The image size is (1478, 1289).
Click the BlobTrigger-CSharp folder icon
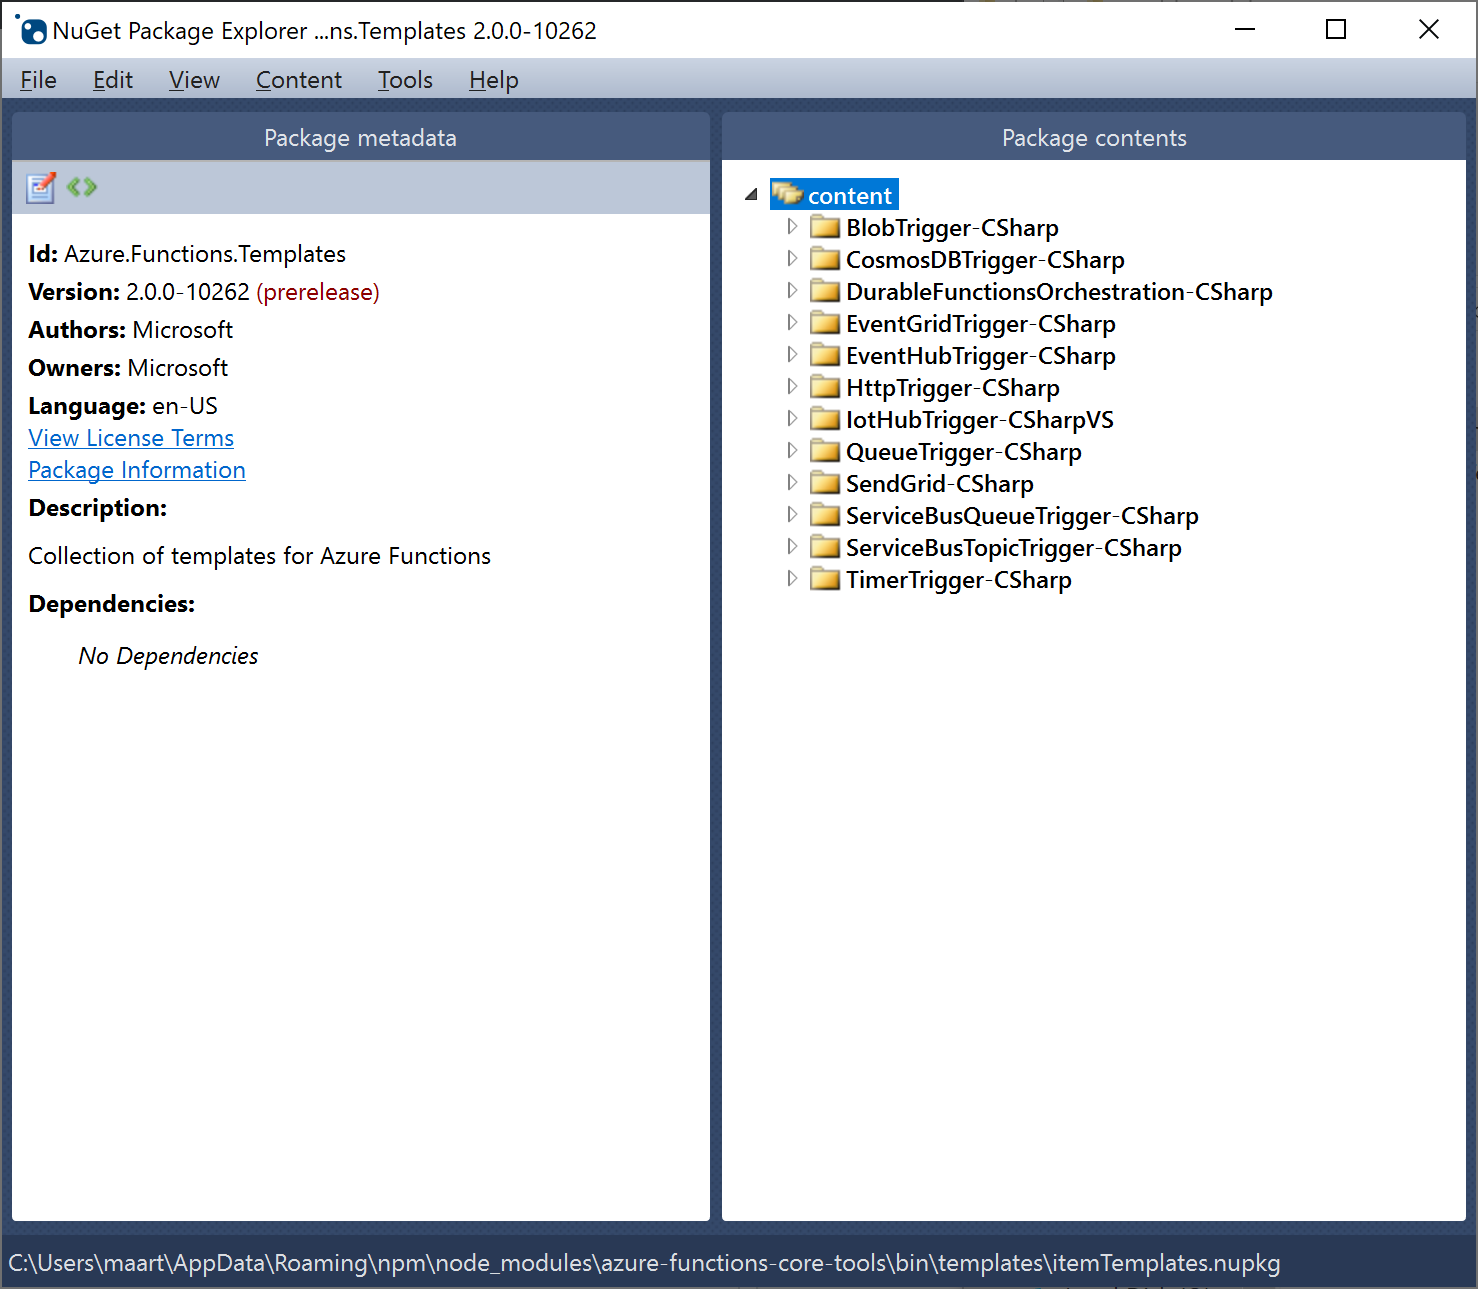tap(825, 227)
